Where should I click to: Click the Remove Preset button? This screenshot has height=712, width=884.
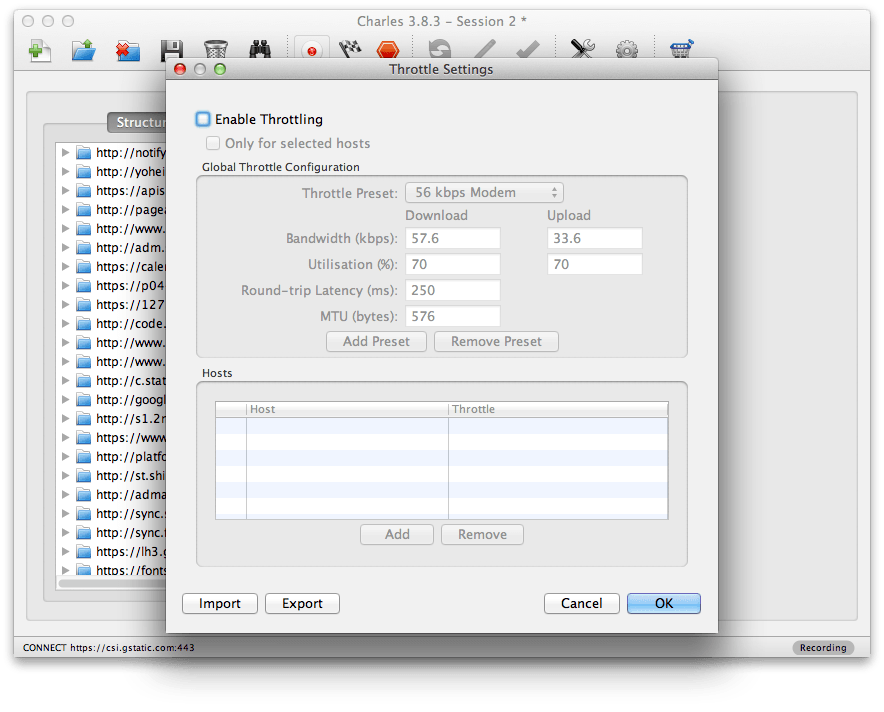pyautogui.click(x=496, y=342)
